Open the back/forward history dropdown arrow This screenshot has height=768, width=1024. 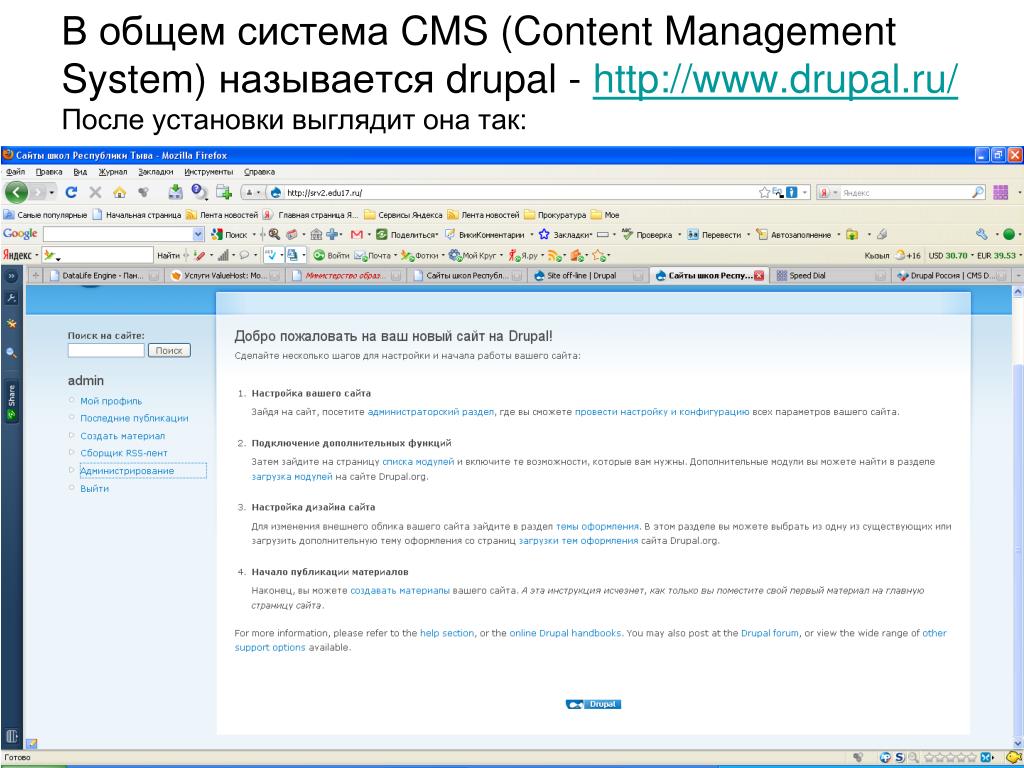52,193
